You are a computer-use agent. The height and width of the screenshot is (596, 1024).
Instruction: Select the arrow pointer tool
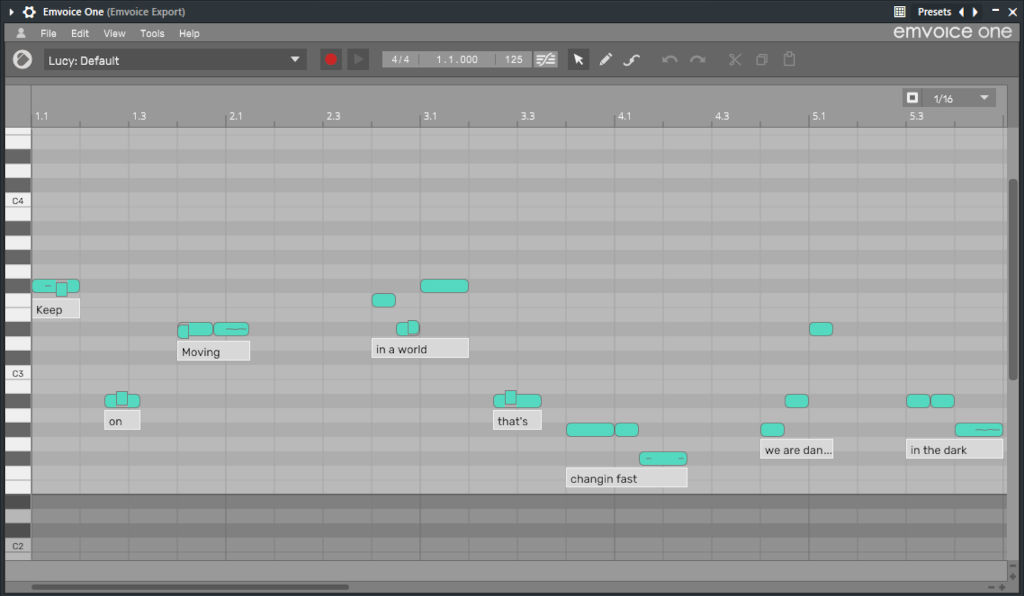[x=578, y=60]
